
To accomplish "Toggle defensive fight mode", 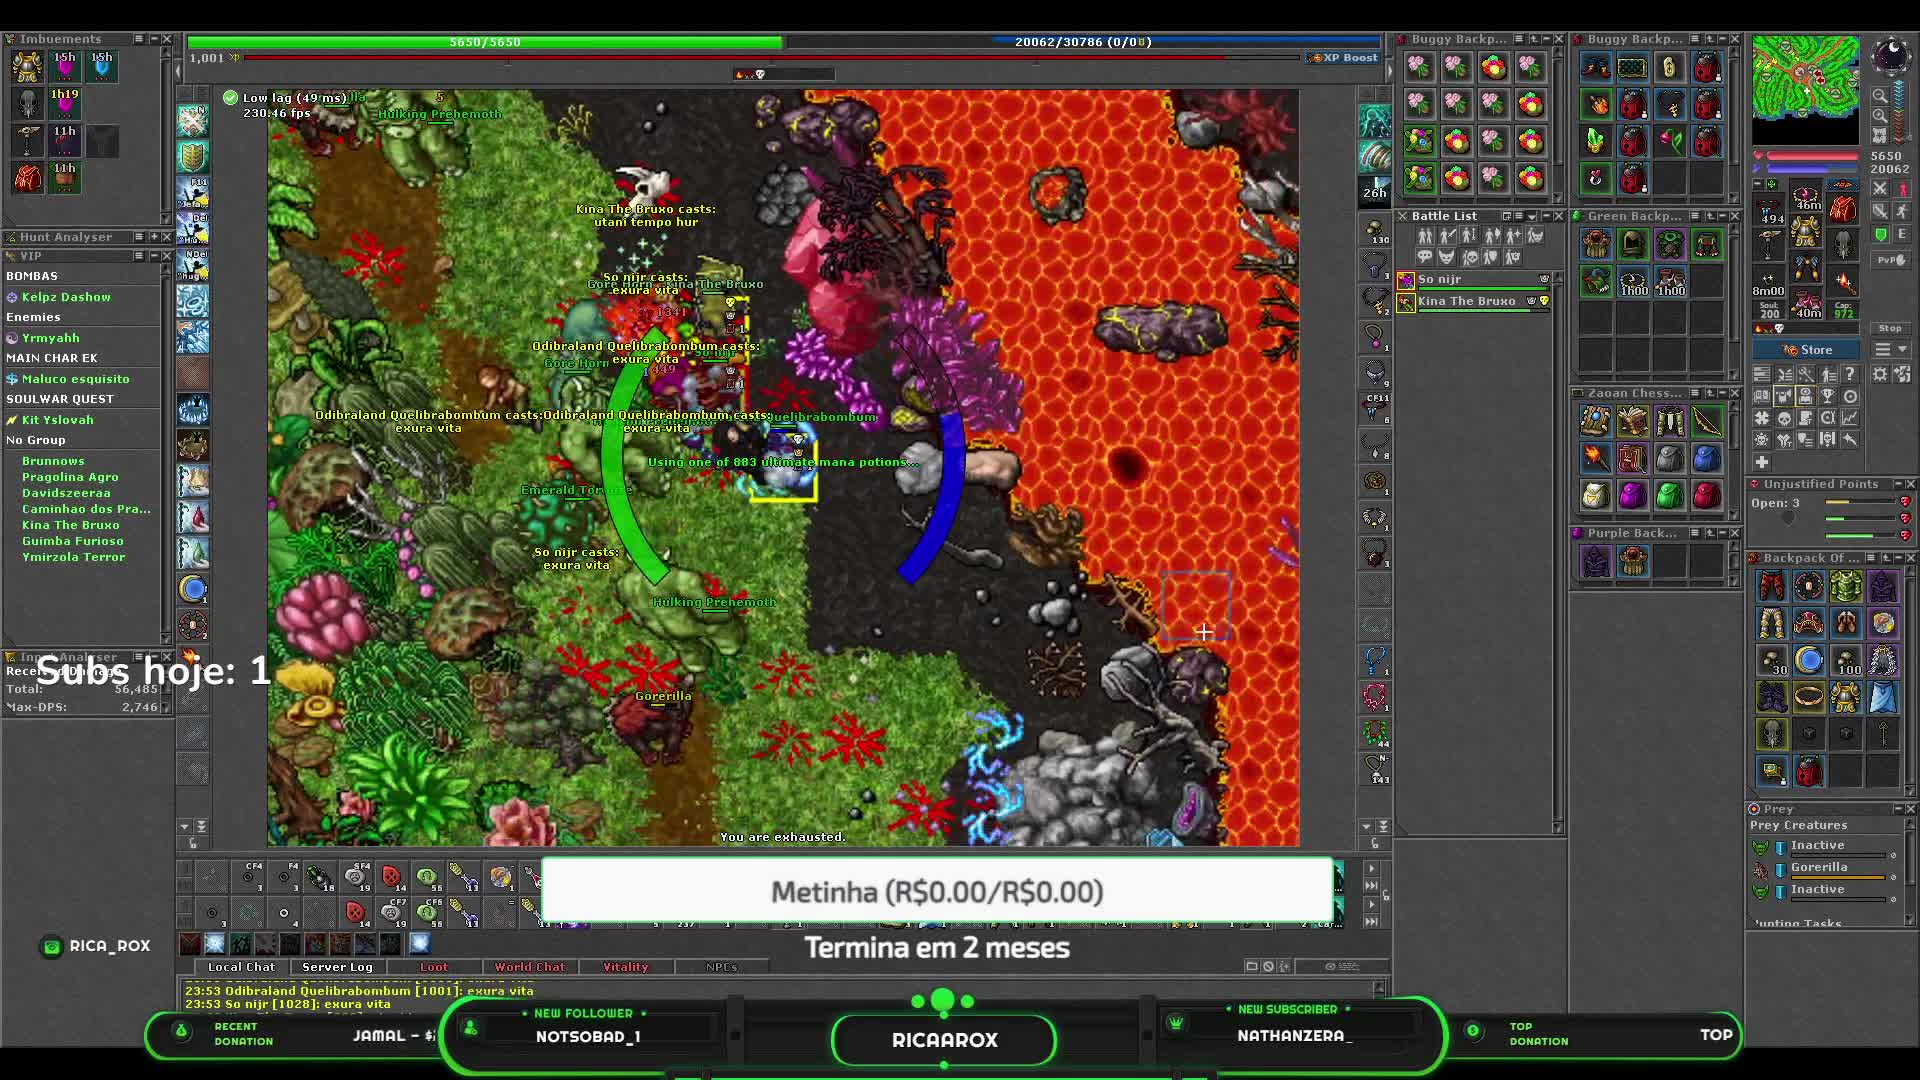I will coord(1880,211).
